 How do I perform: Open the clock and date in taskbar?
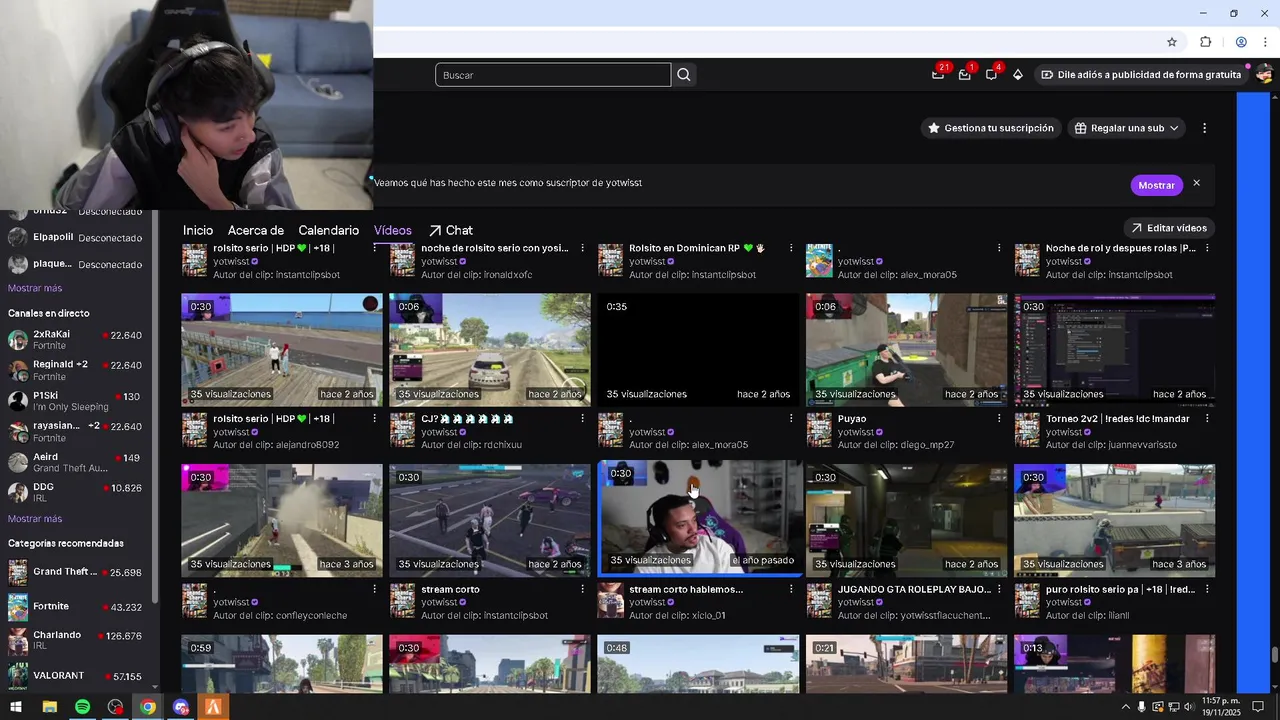1221,707
